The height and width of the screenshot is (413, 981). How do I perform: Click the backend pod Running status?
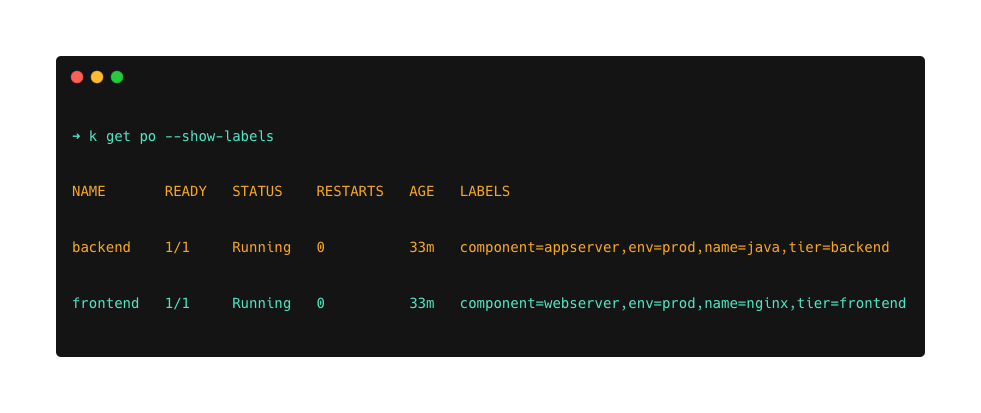coord(262,248)
